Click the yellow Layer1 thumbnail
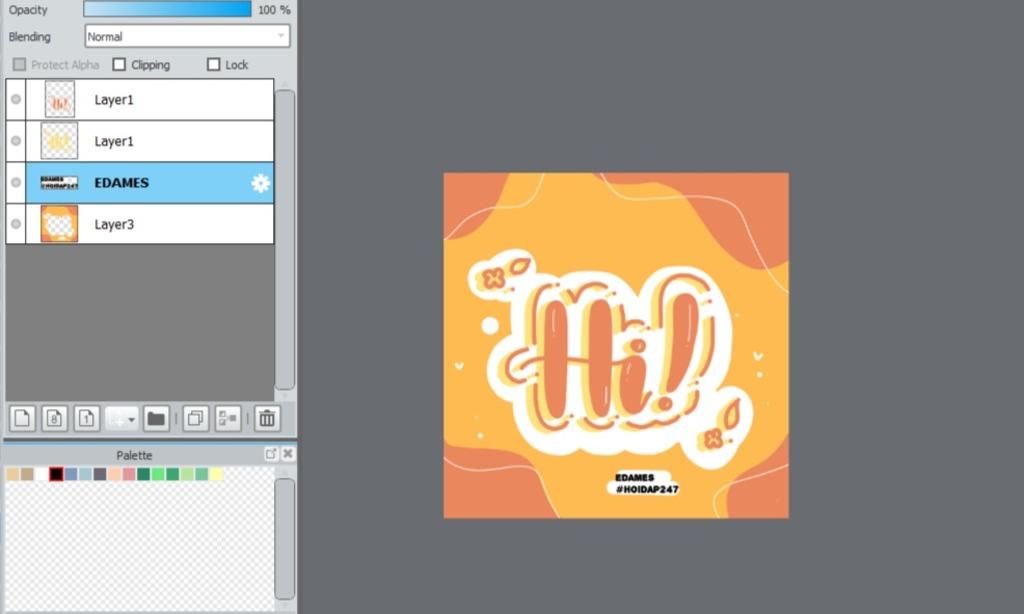 point(59,141)
